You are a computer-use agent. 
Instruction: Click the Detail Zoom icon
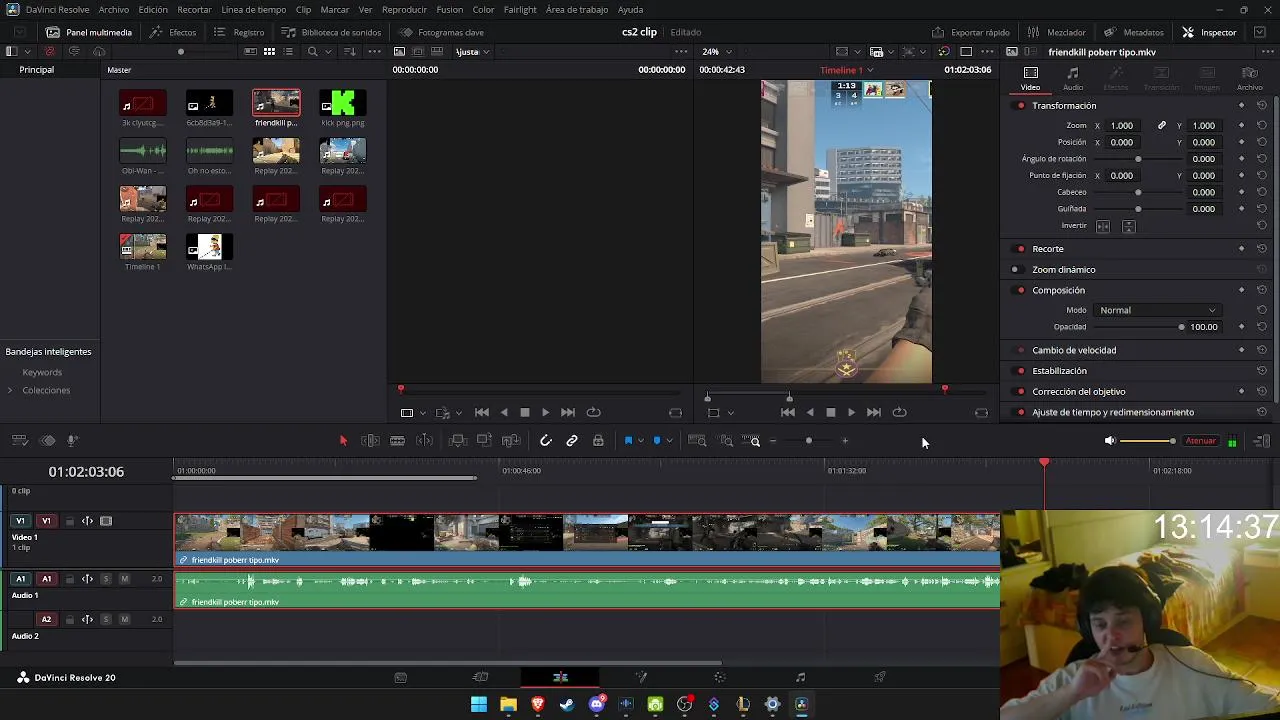[726, 441]
